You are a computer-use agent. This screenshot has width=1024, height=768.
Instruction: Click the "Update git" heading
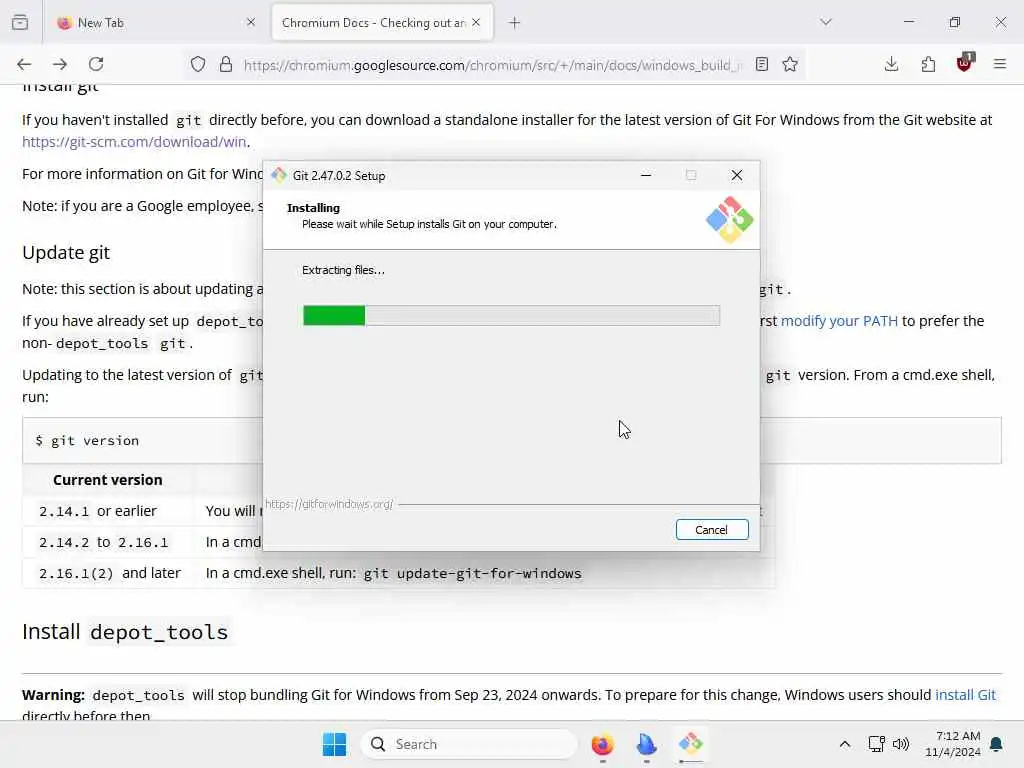66,253
